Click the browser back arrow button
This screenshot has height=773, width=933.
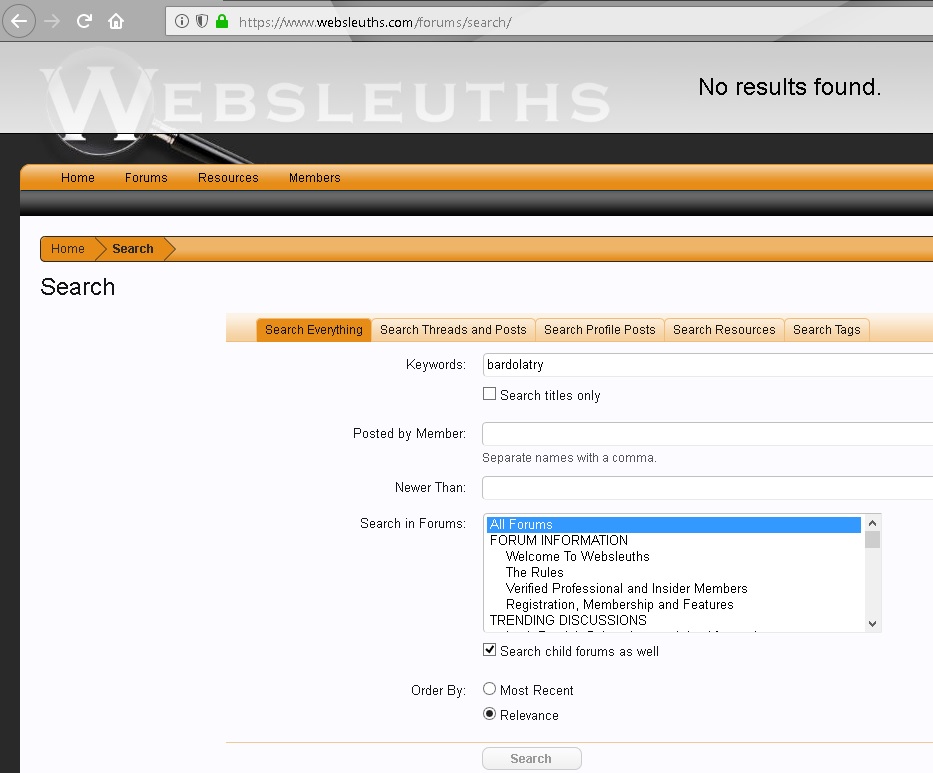point(19,21)
